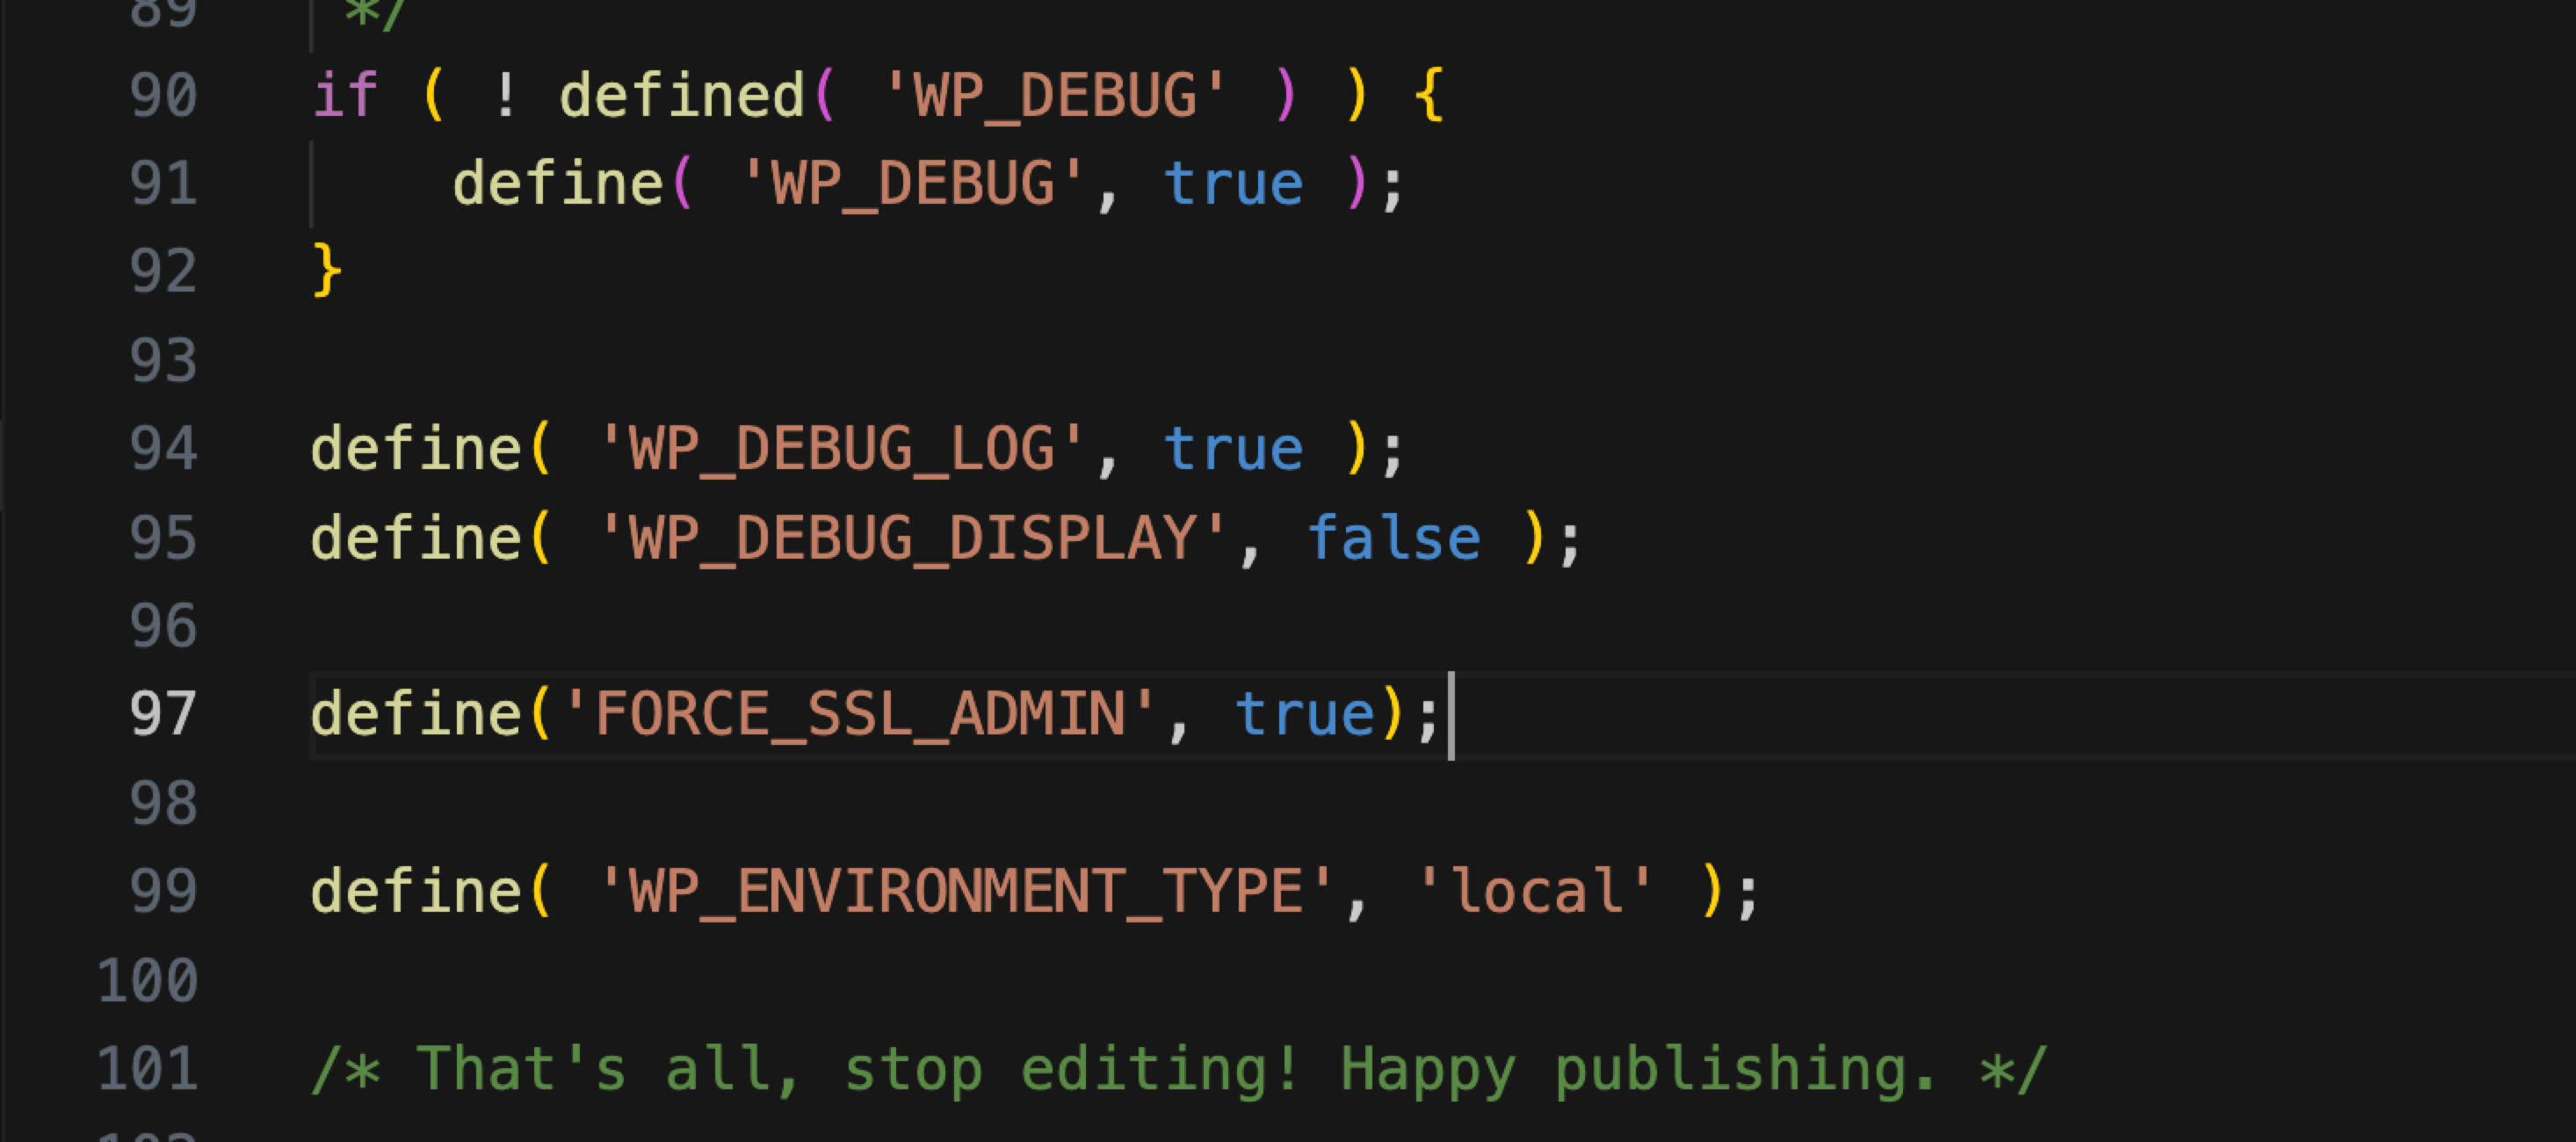Click 'define' on line 95

416,538
